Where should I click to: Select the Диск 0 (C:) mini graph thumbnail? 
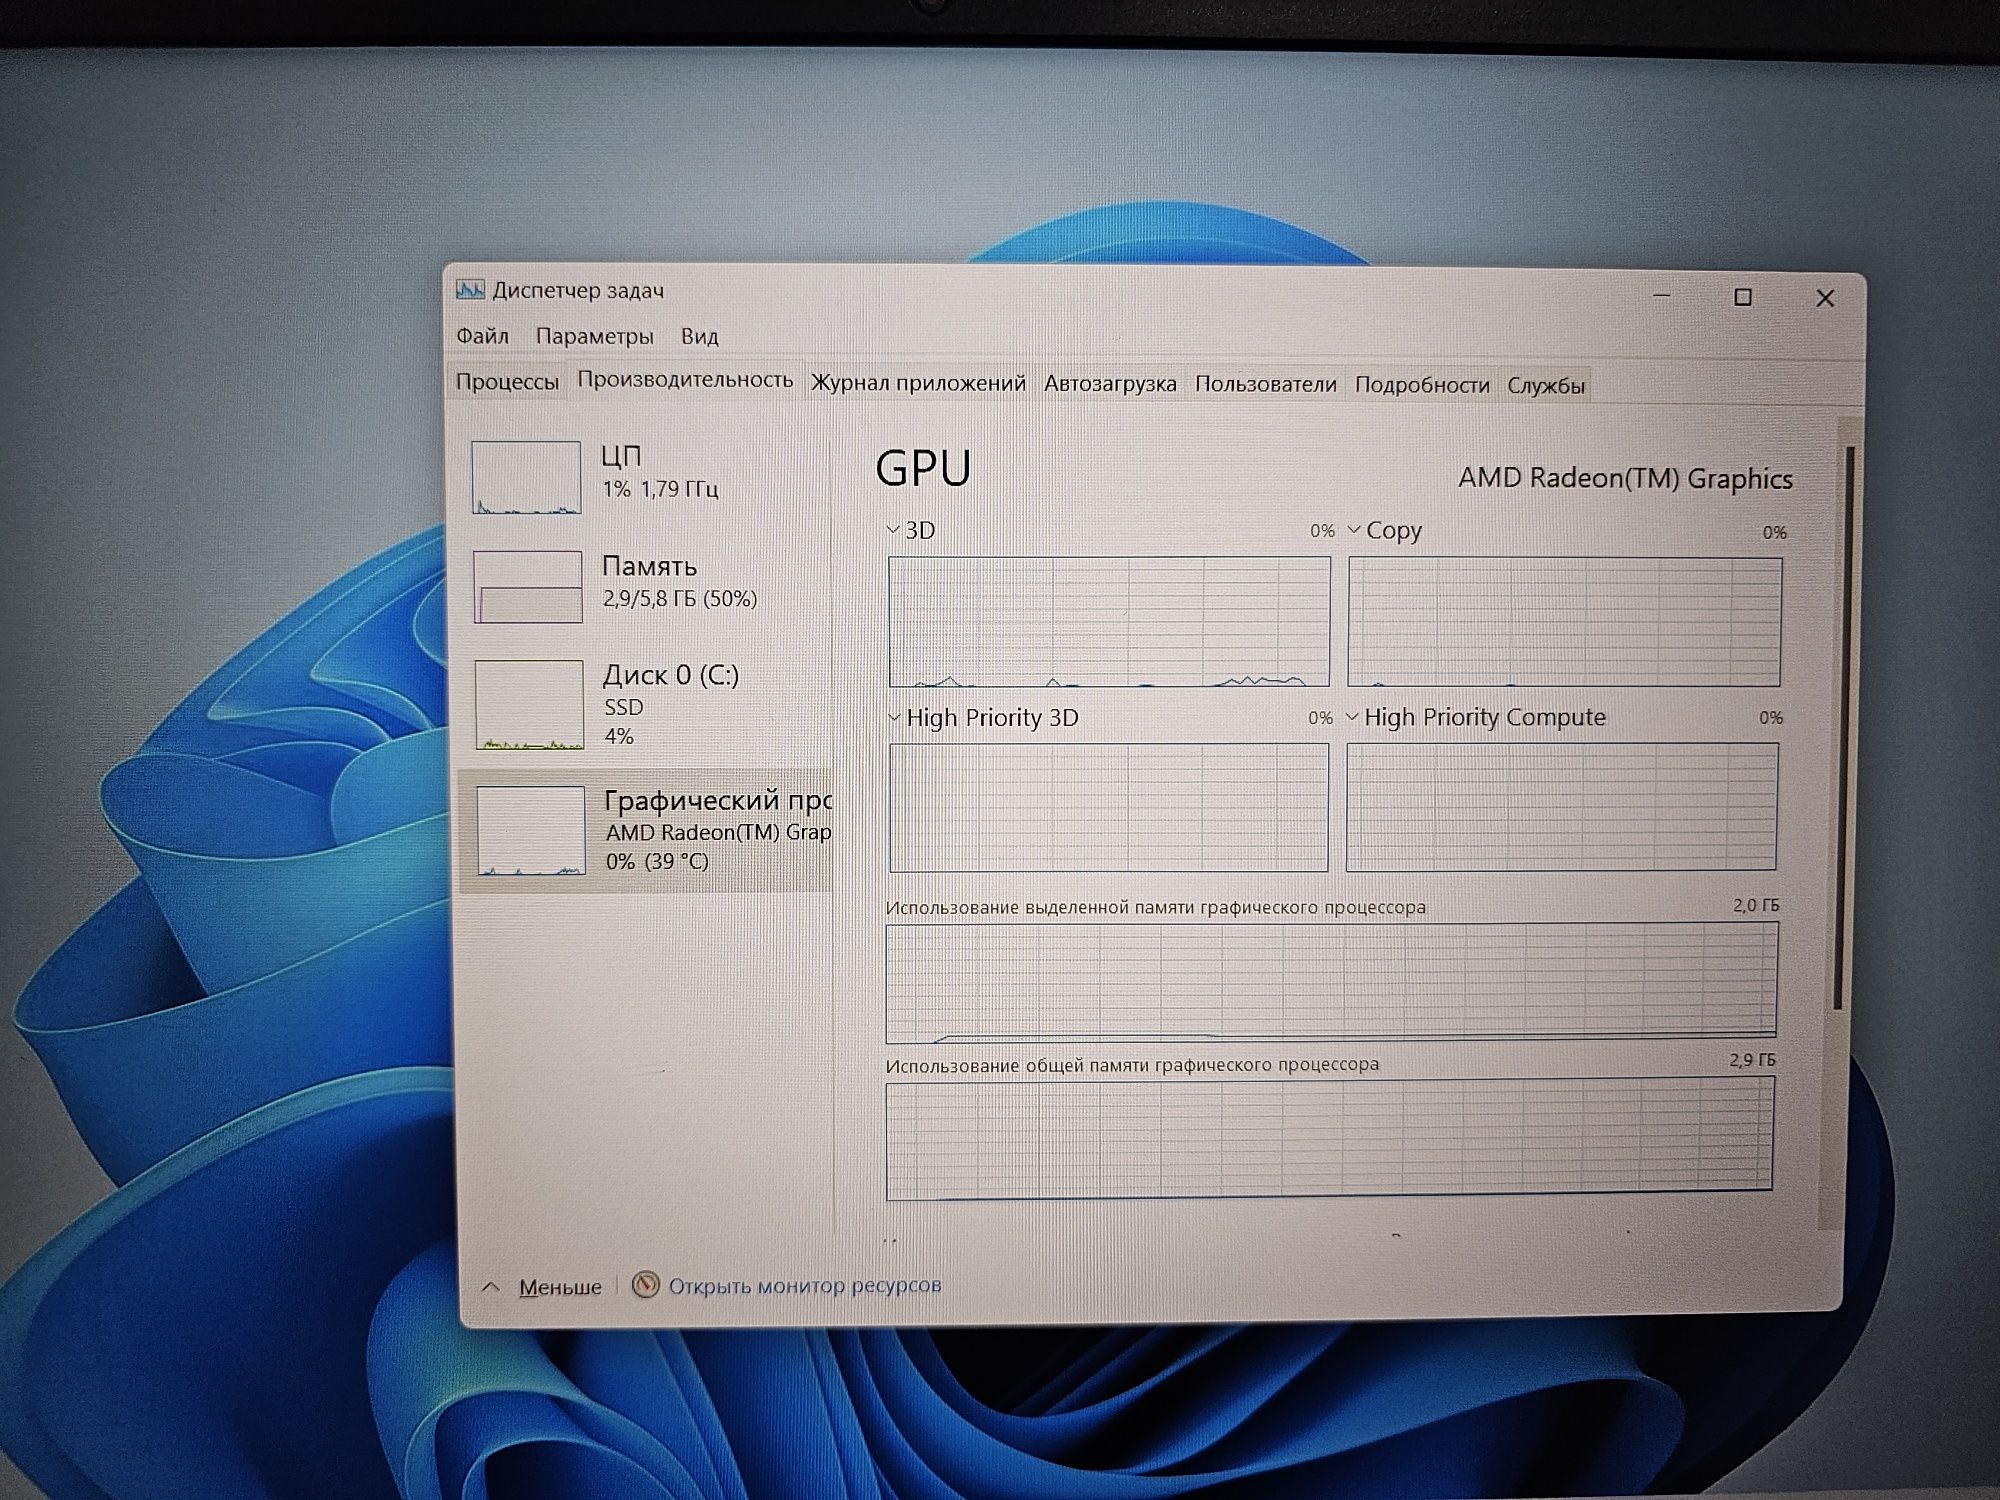pos(529,705)
